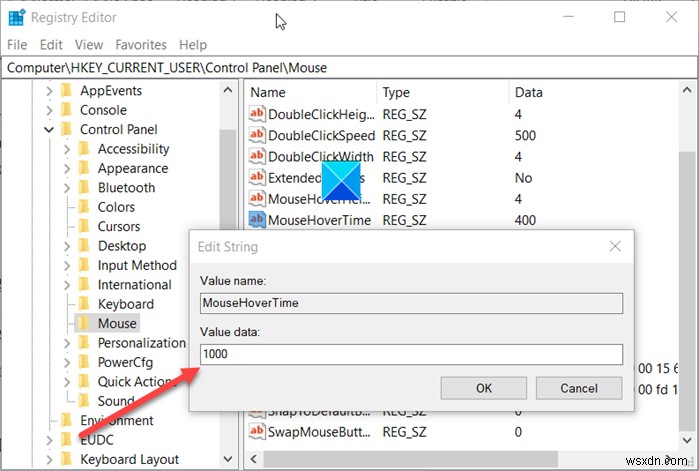Expand the Input Method subkey
This screenshot has width=699, height=471.
[67, 266]
